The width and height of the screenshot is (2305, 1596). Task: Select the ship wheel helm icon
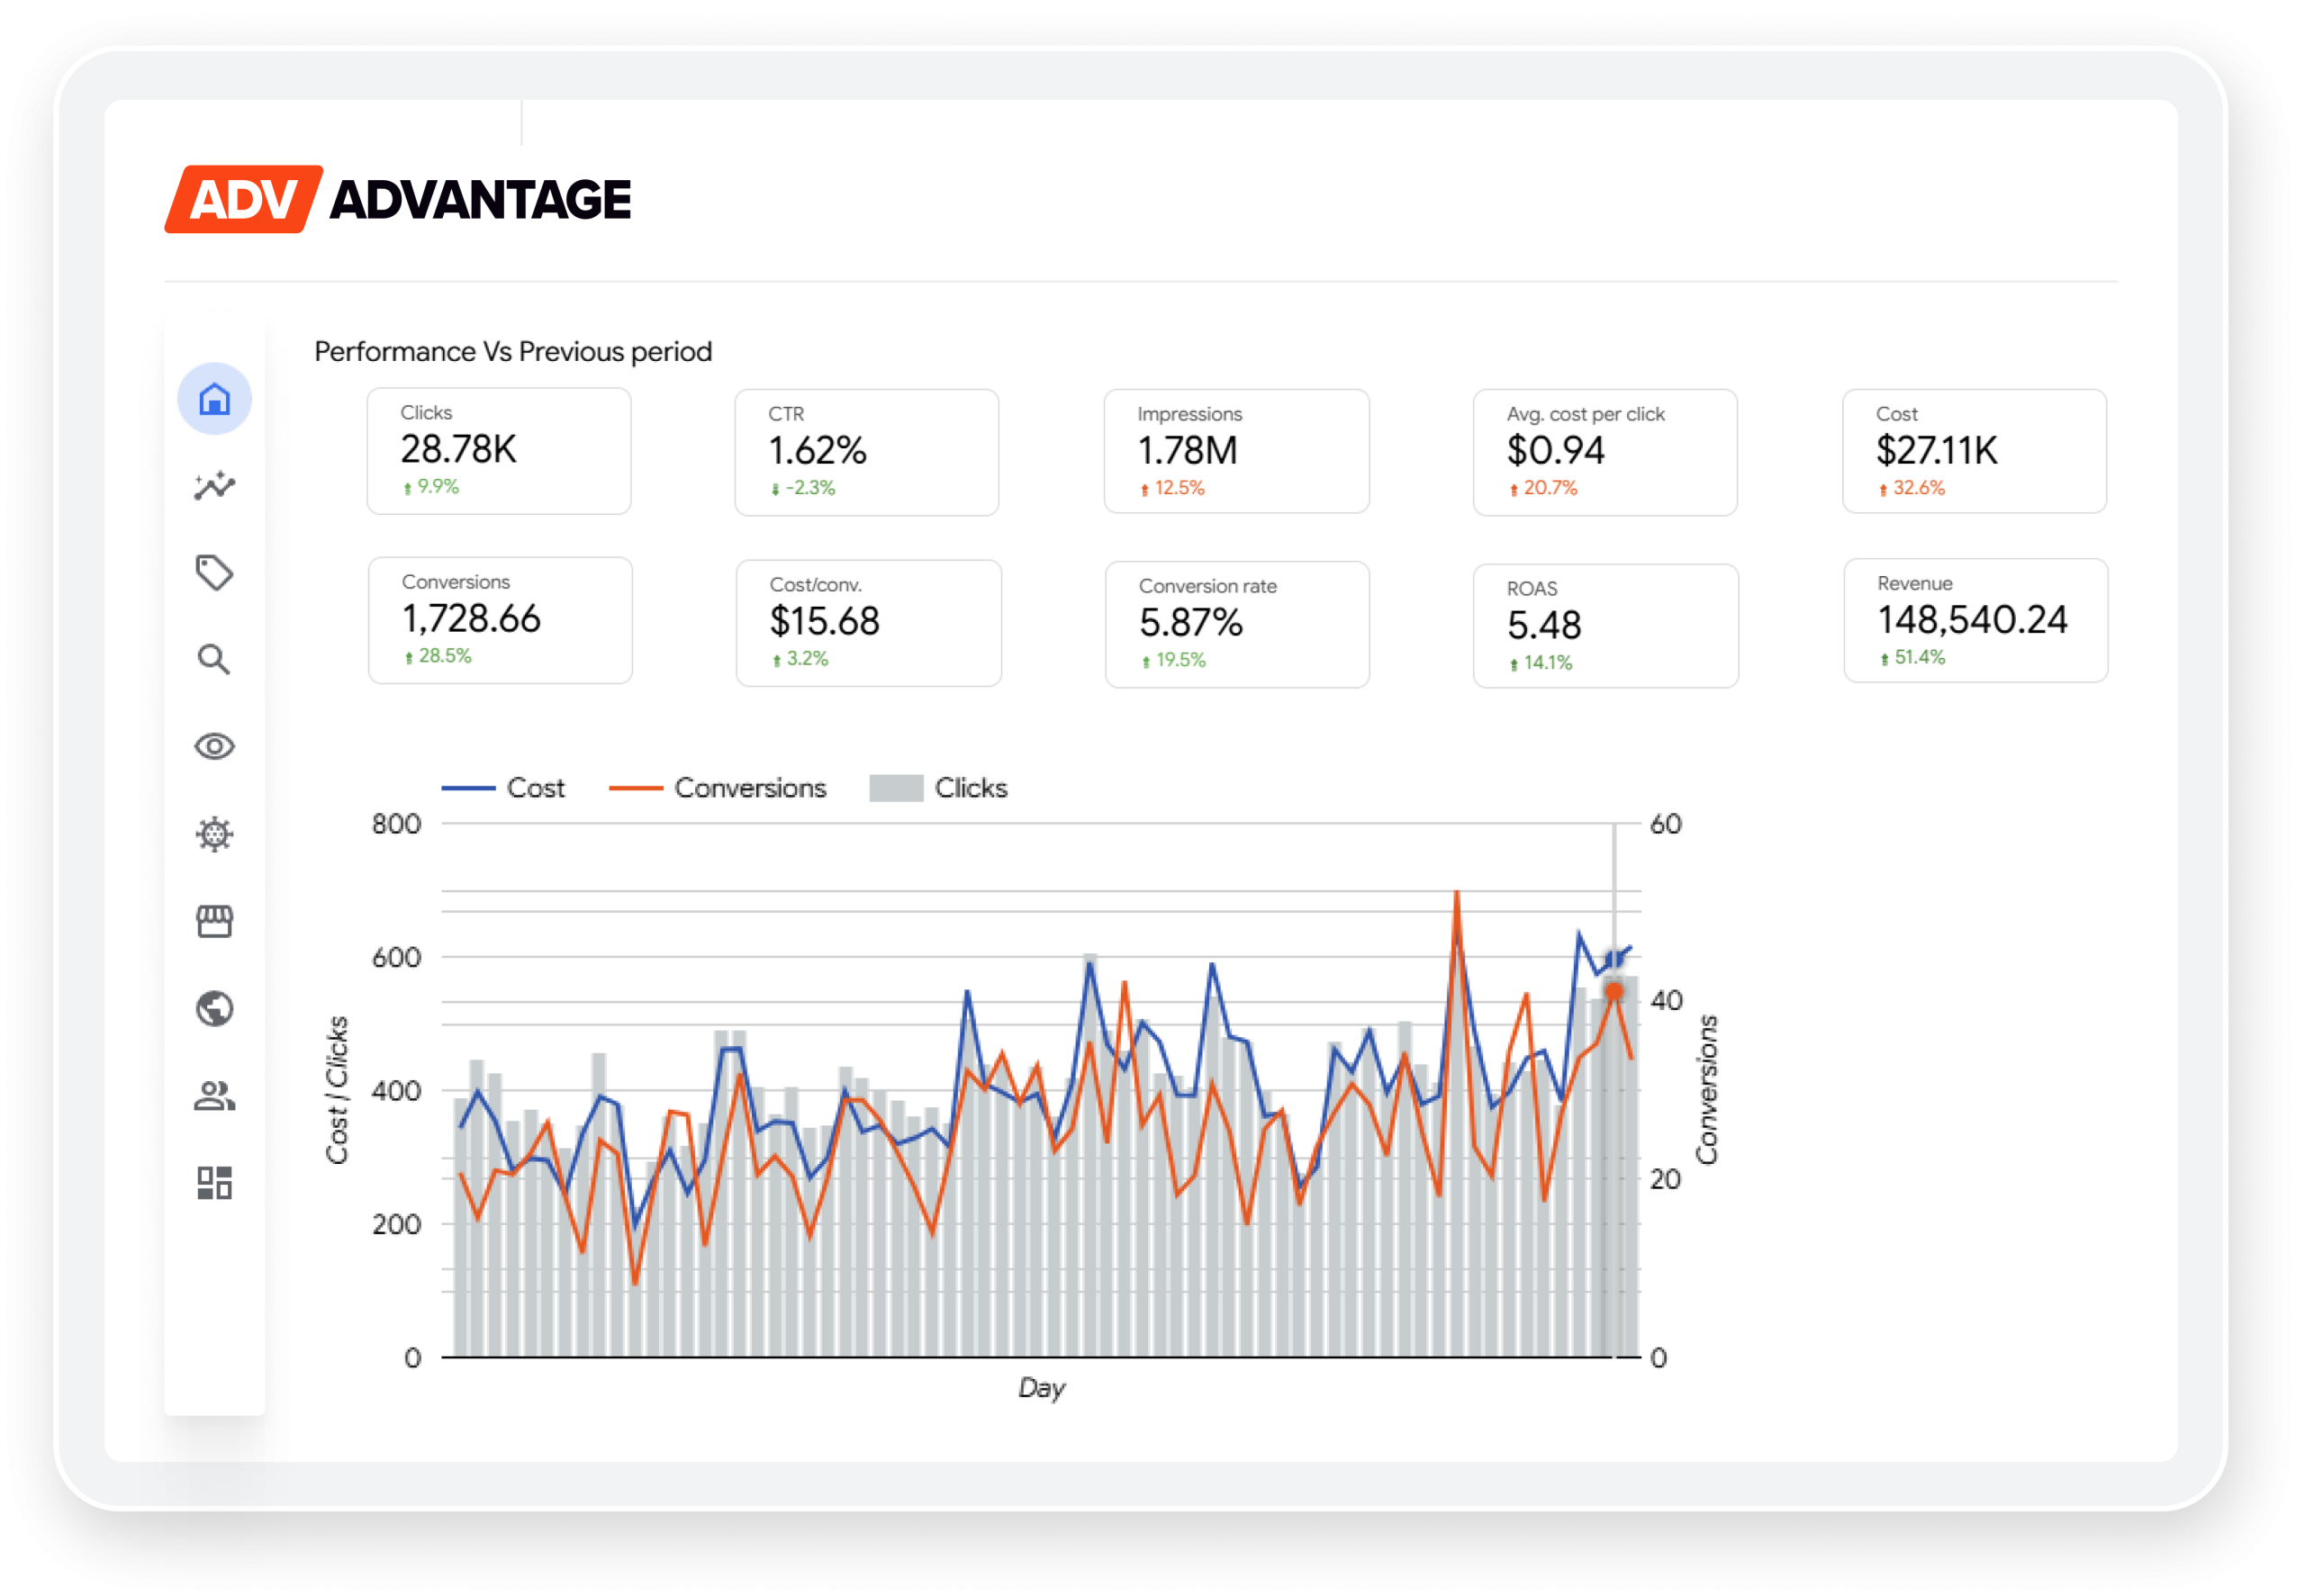tap(214, 834)
